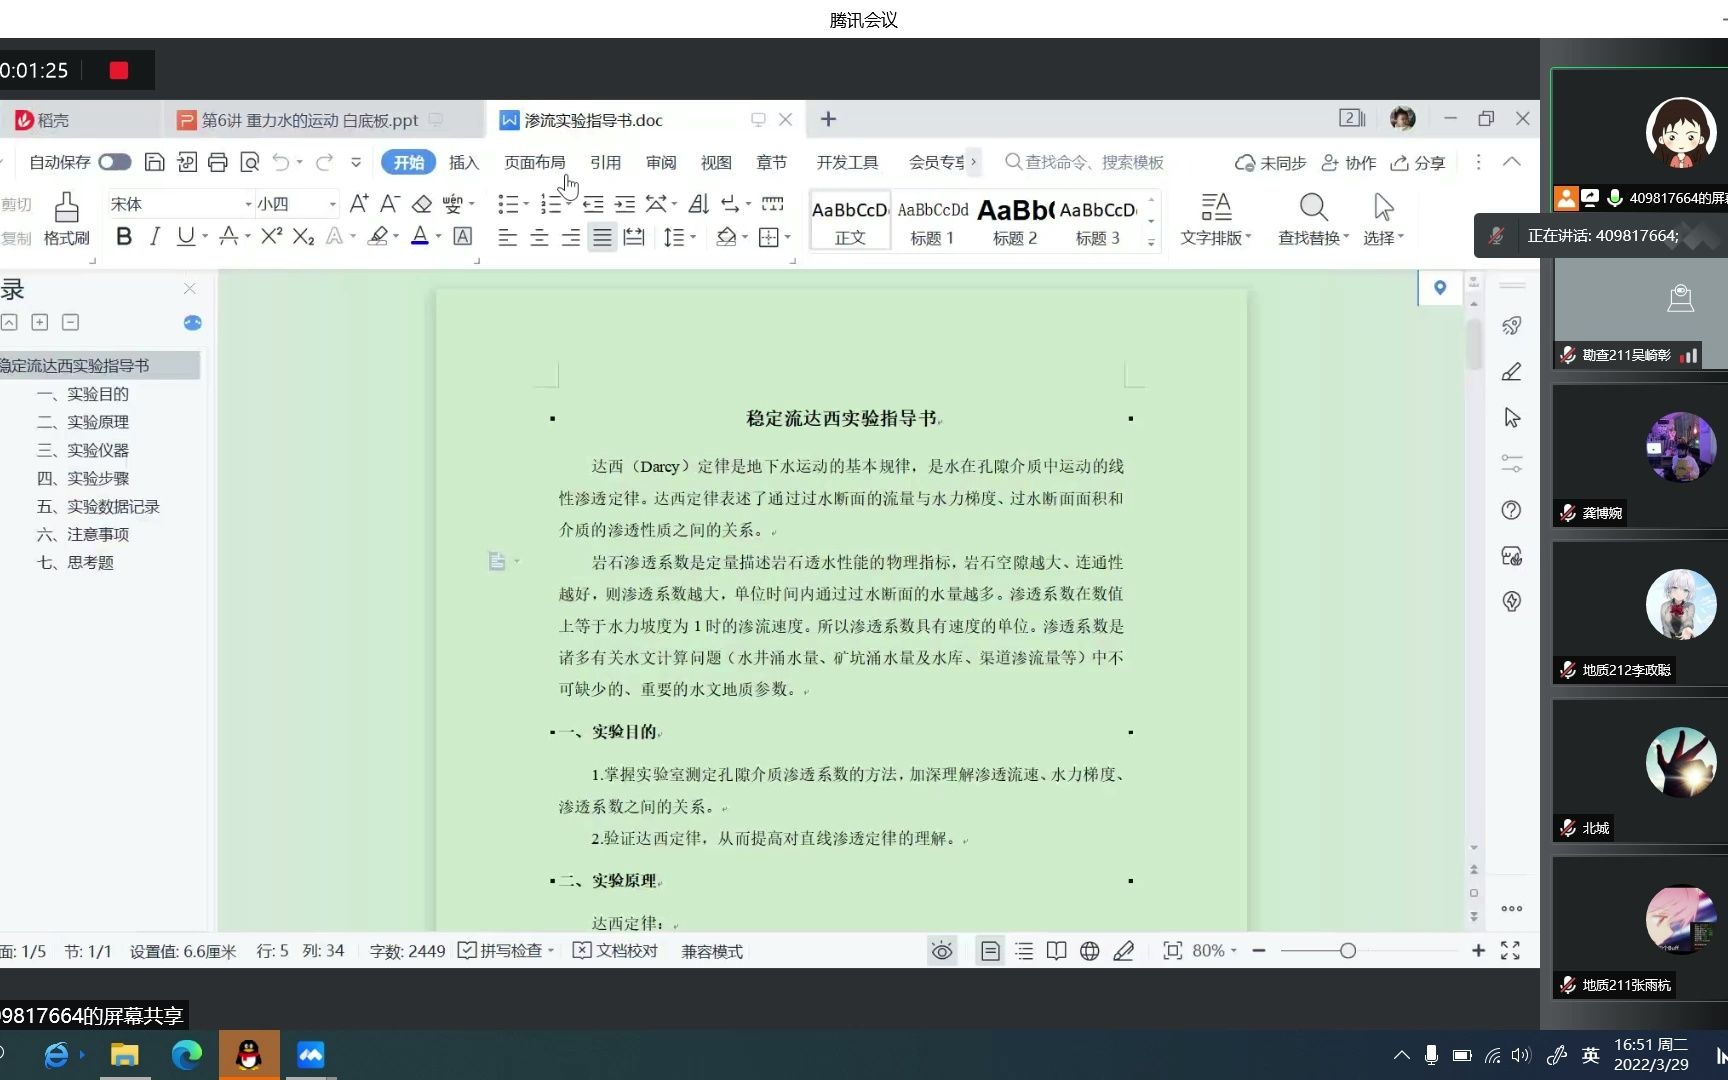The width and height of the screenshot is (1728, 1080).
Task: Click the print icon in quick toolbar
Action: (x=218, y=162)
